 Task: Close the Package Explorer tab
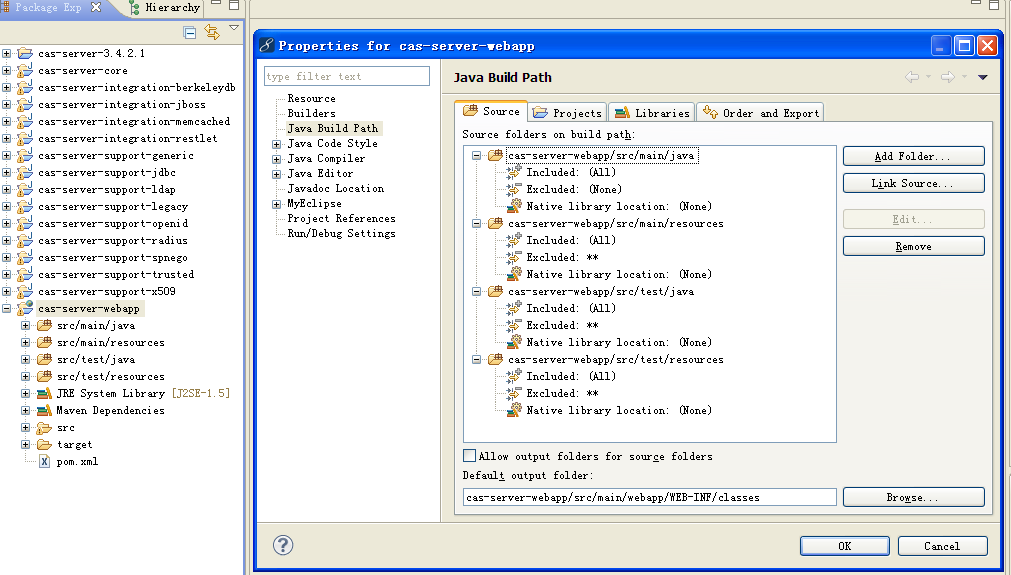pos(96,7)
